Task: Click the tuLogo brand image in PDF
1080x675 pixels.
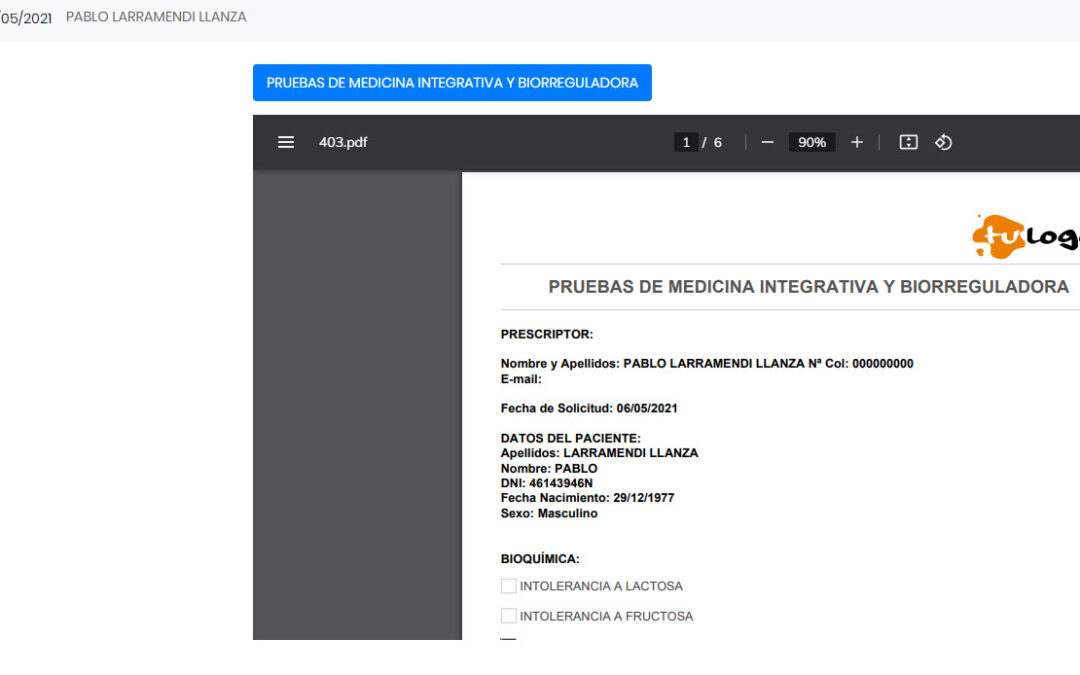Action: pyautogui.click(x=1026, y=236)
